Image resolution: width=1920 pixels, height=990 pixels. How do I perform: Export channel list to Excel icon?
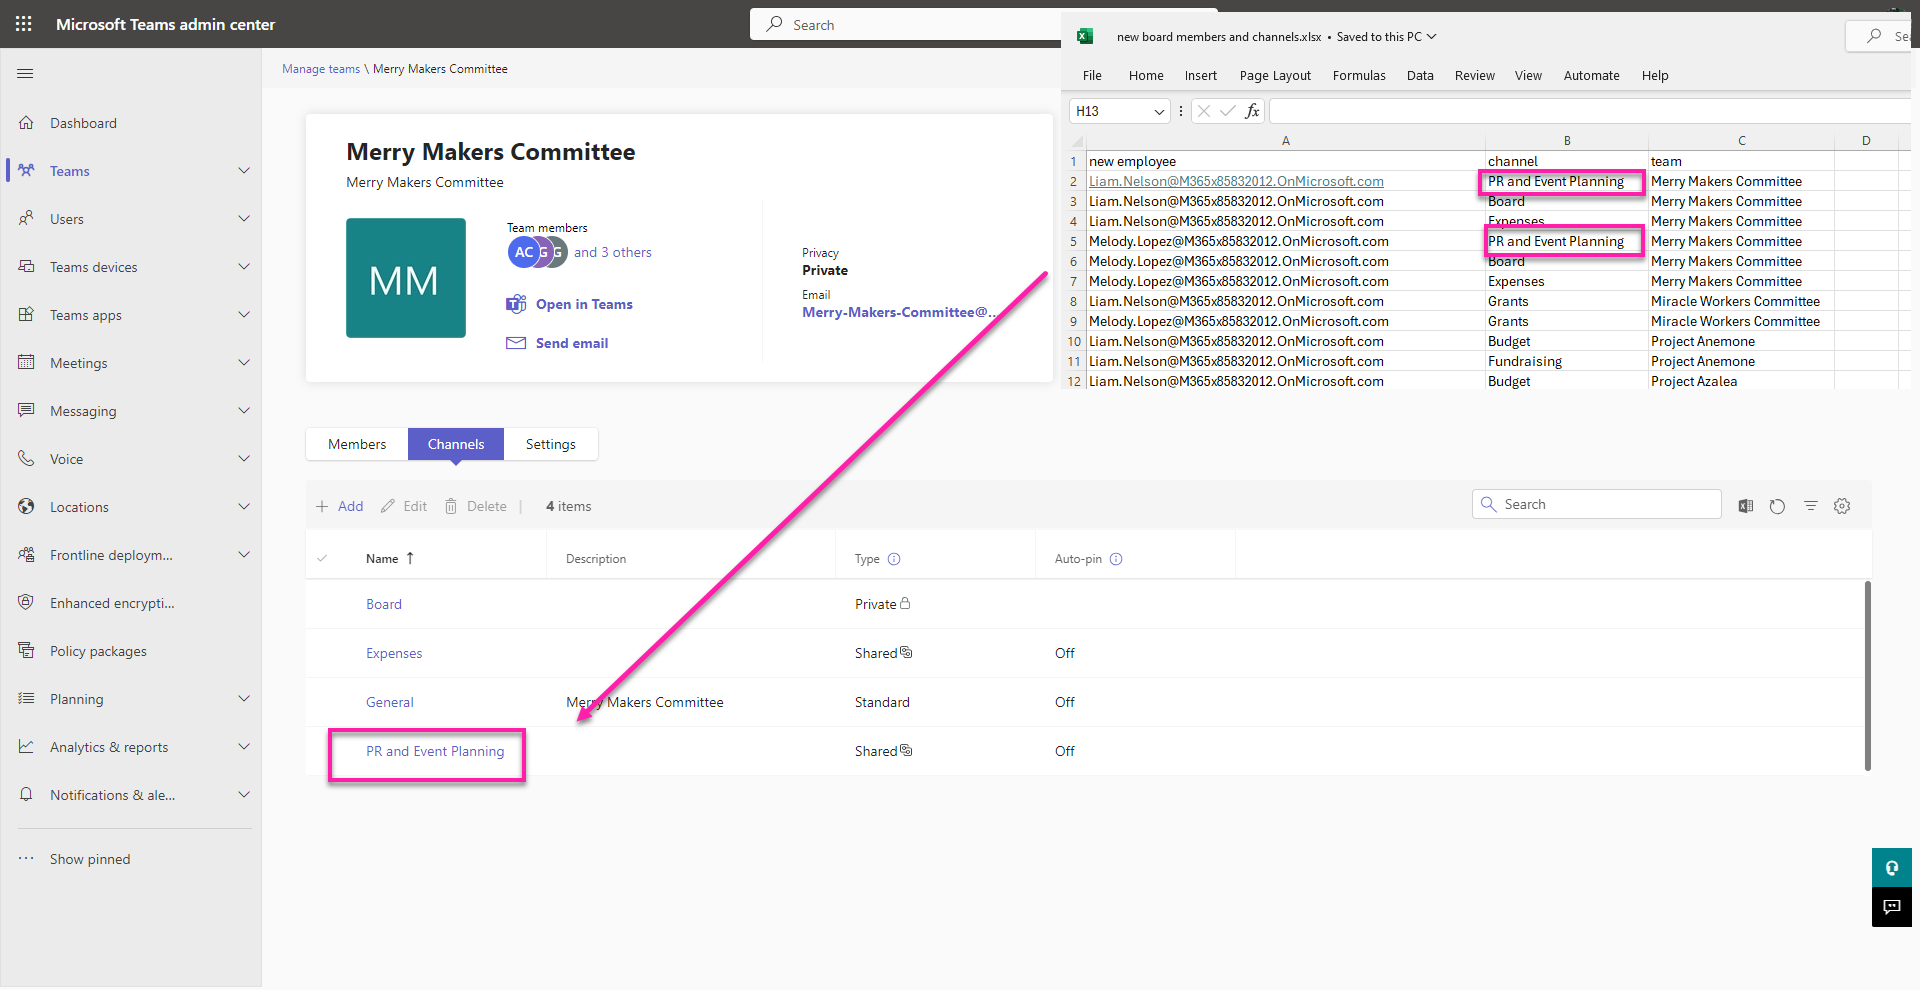(1746, 506)
